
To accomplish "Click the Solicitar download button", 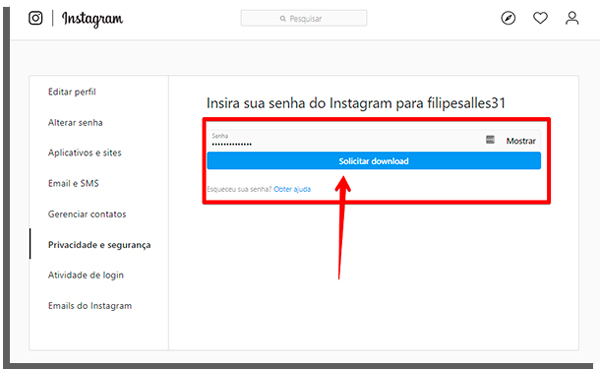I will click(374, 161).
